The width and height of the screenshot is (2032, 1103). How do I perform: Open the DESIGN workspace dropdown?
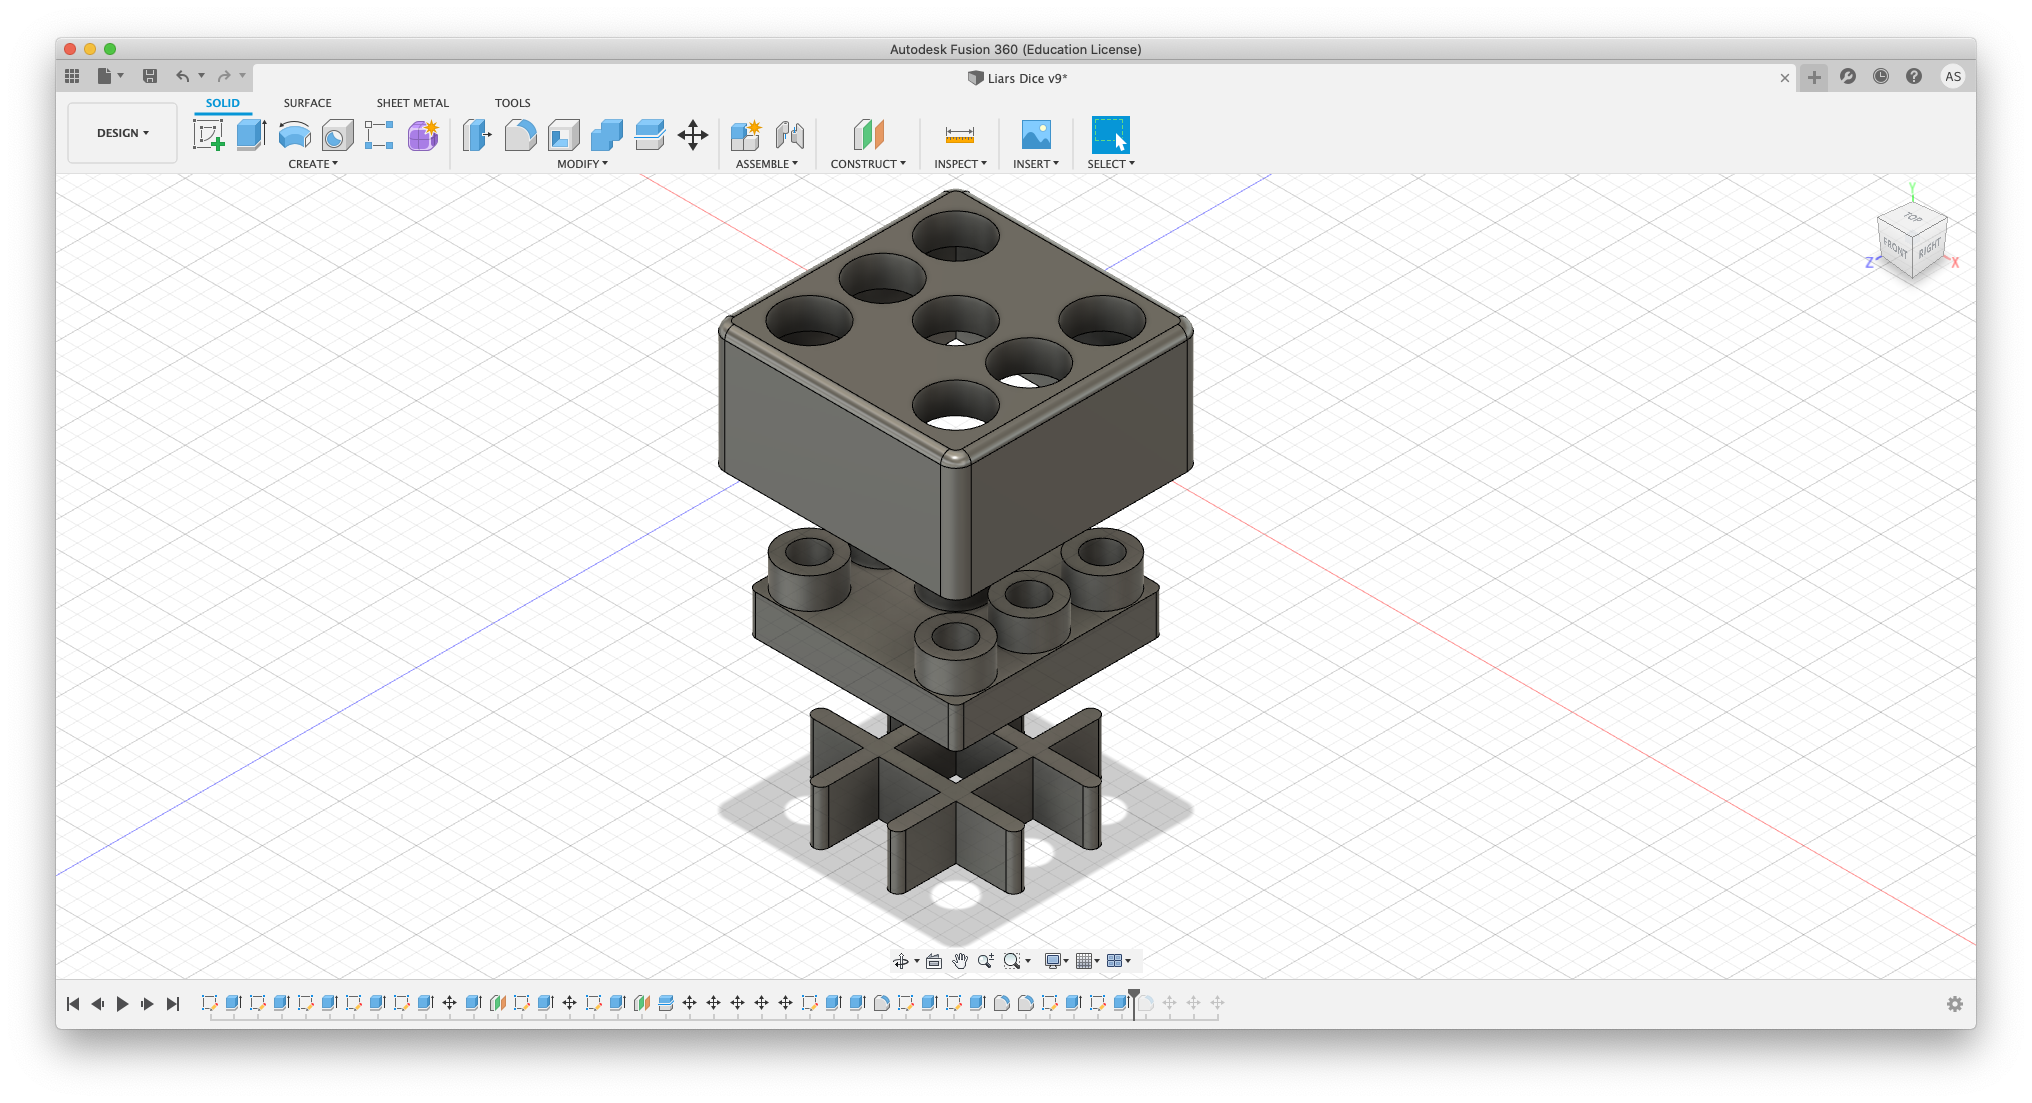click(122, 133)
